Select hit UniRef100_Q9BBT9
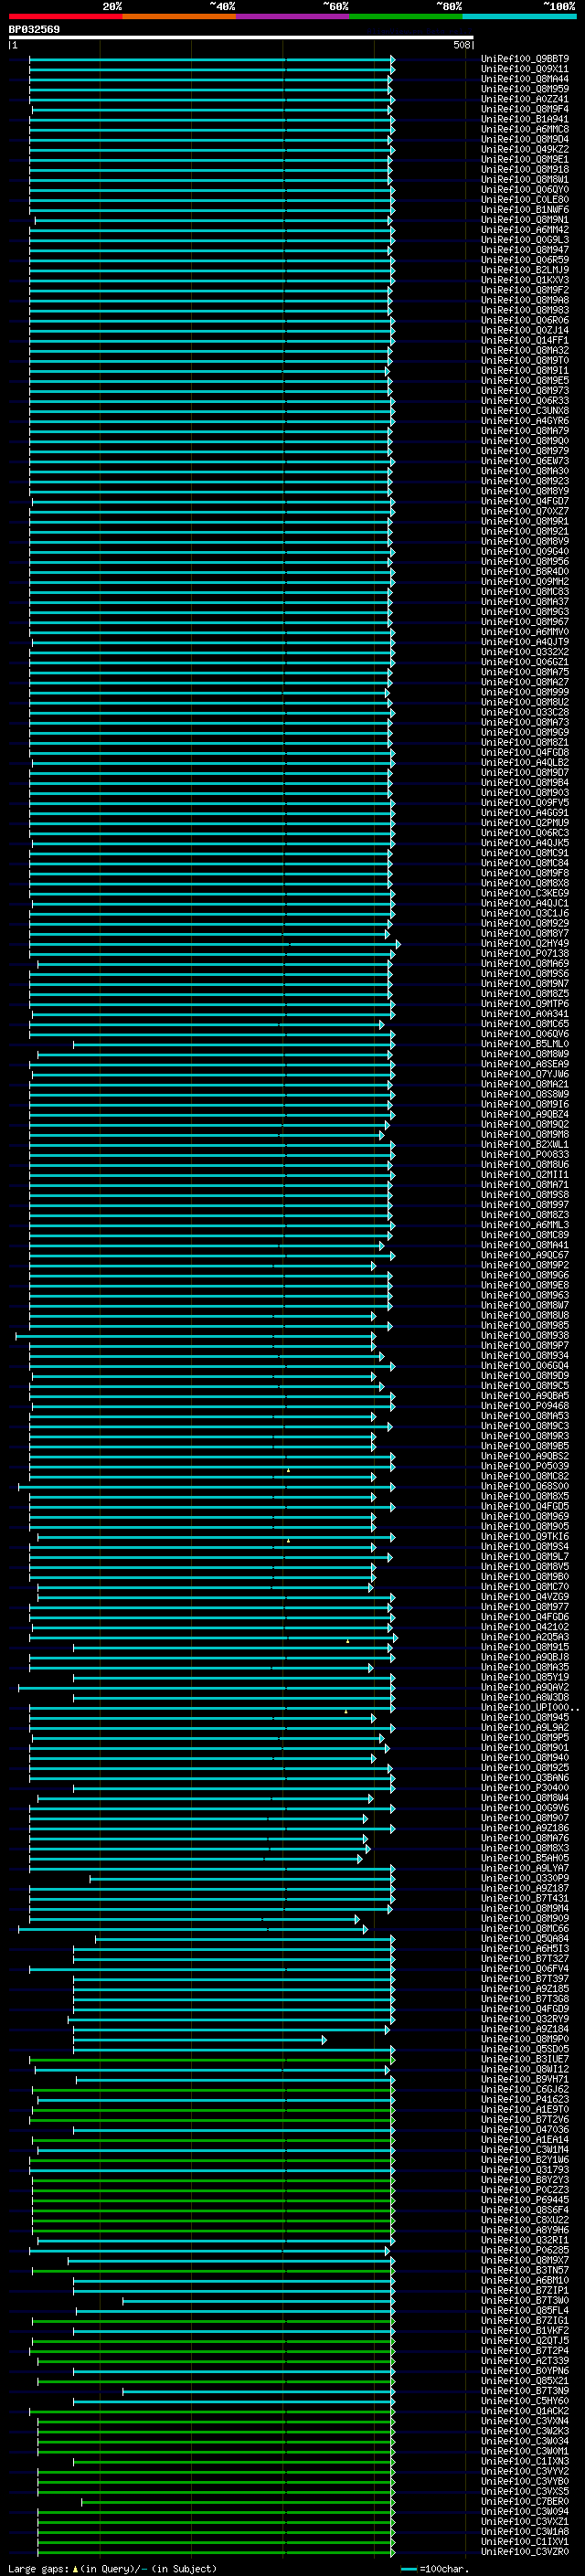This screenshot has width=585, height=2576. point(525,59)
